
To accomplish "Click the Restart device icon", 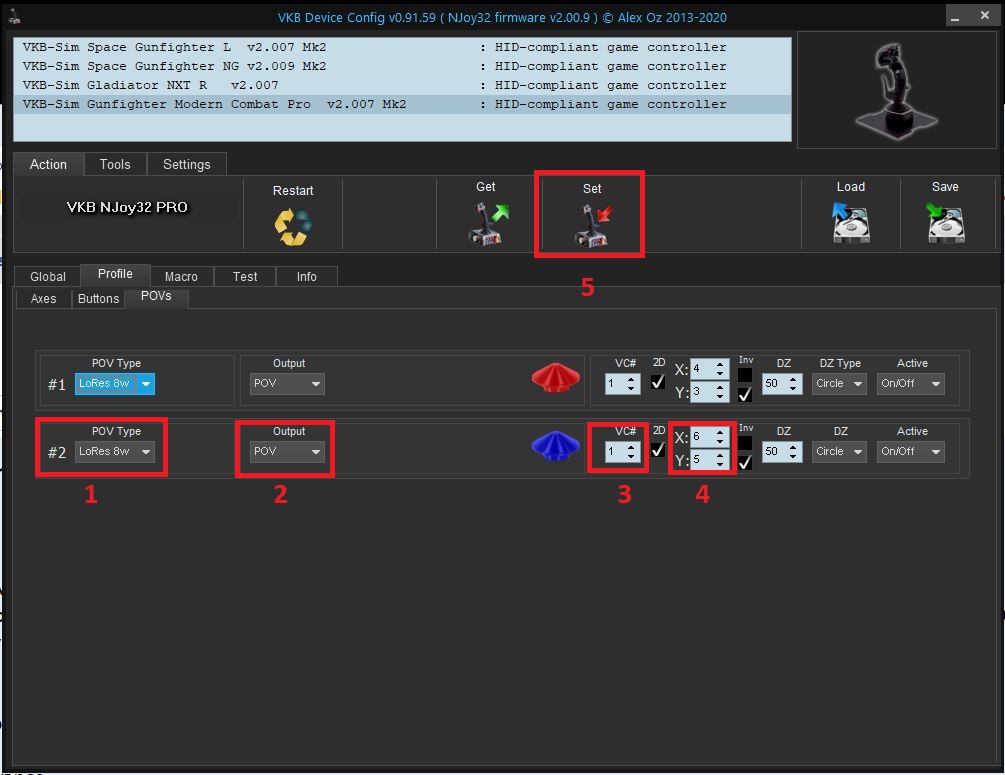I will (x=293, y=226).
